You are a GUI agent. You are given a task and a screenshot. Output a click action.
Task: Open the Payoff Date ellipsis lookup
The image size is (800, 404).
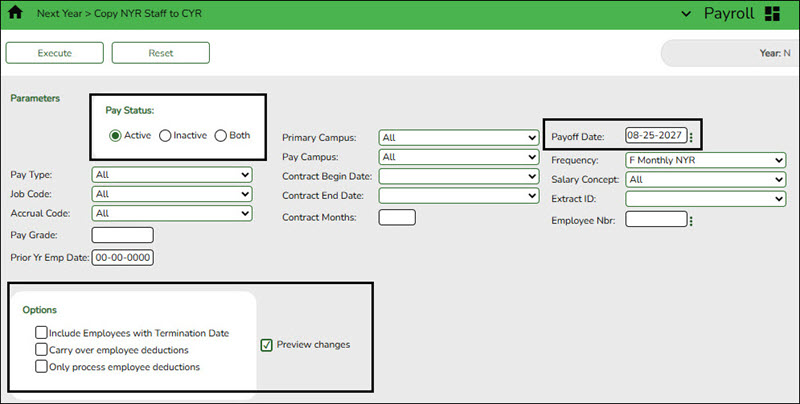coord(691,137)
